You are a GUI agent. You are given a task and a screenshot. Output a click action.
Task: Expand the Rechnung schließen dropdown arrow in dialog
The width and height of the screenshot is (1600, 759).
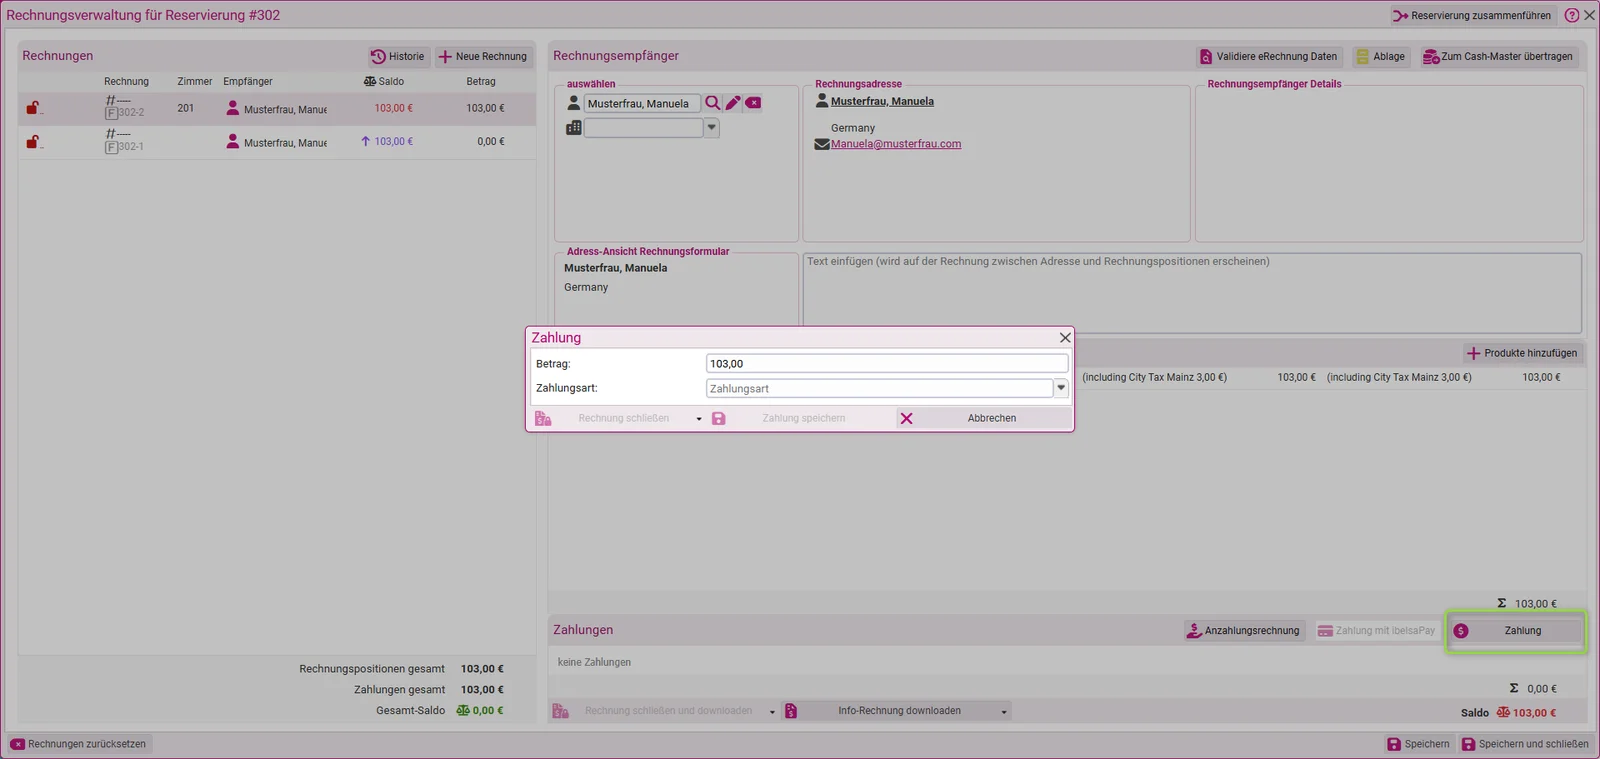699,419
